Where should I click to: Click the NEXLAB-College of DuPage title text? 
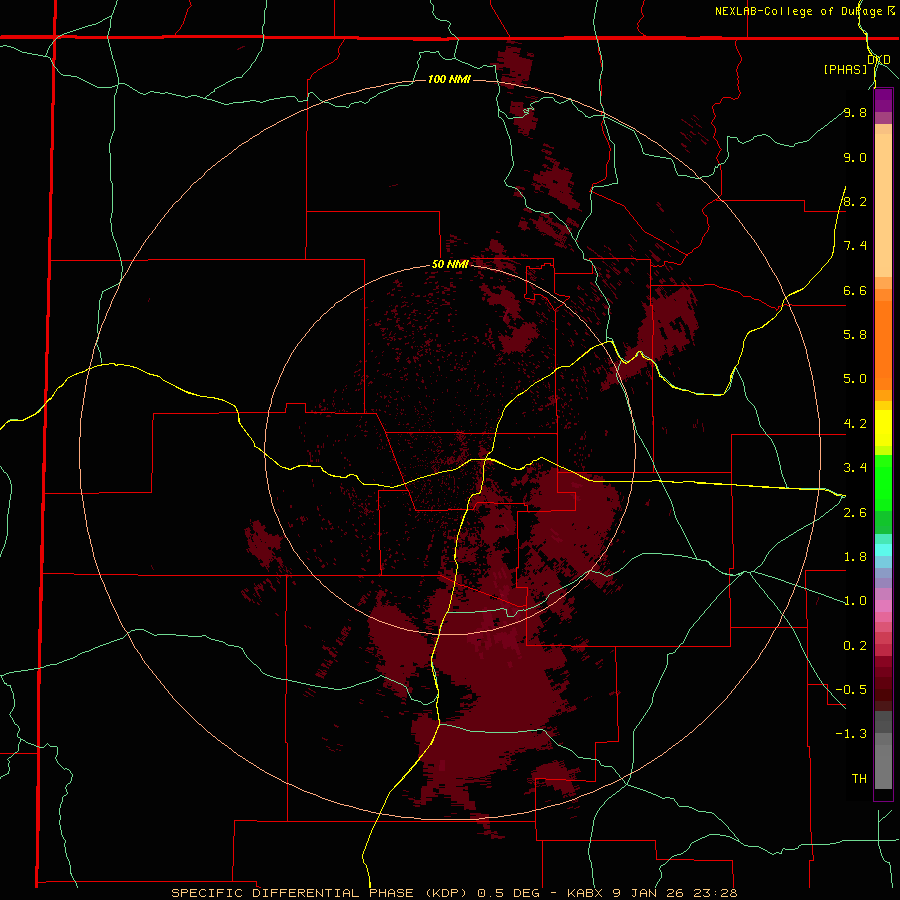tap(798, 11)
